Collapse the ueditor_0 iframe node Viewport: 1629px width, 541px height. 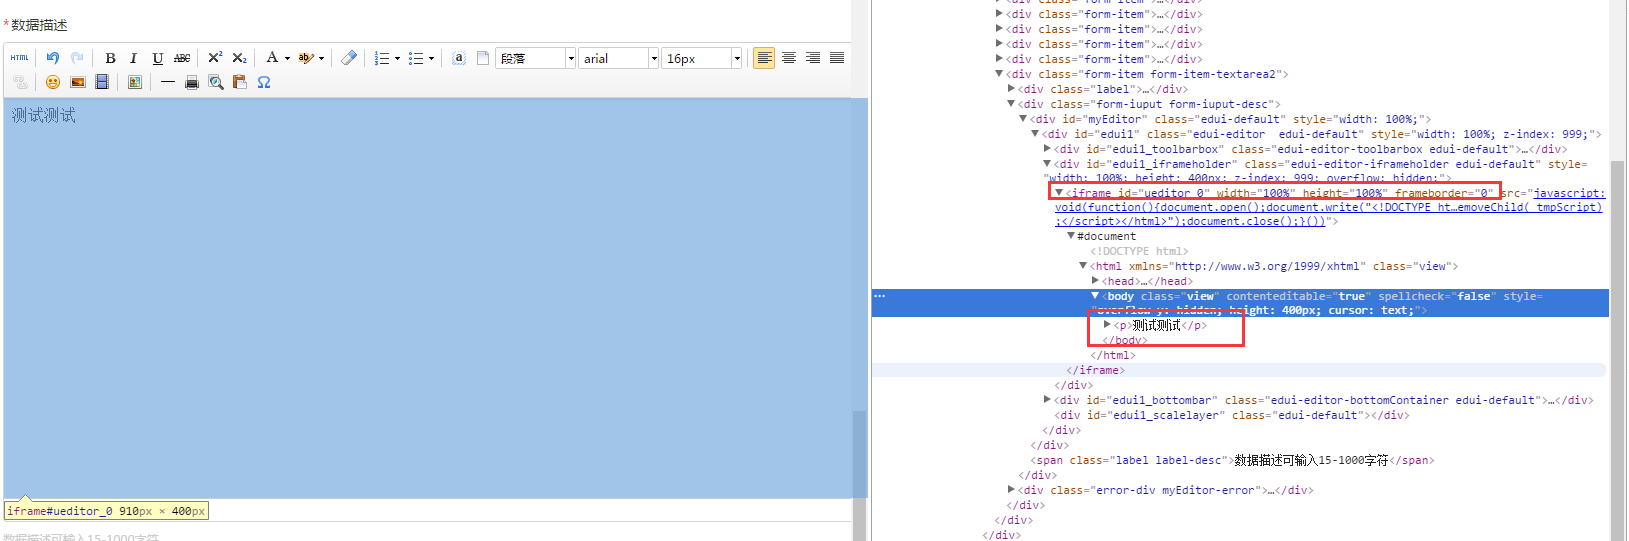tap(1059, 193)
